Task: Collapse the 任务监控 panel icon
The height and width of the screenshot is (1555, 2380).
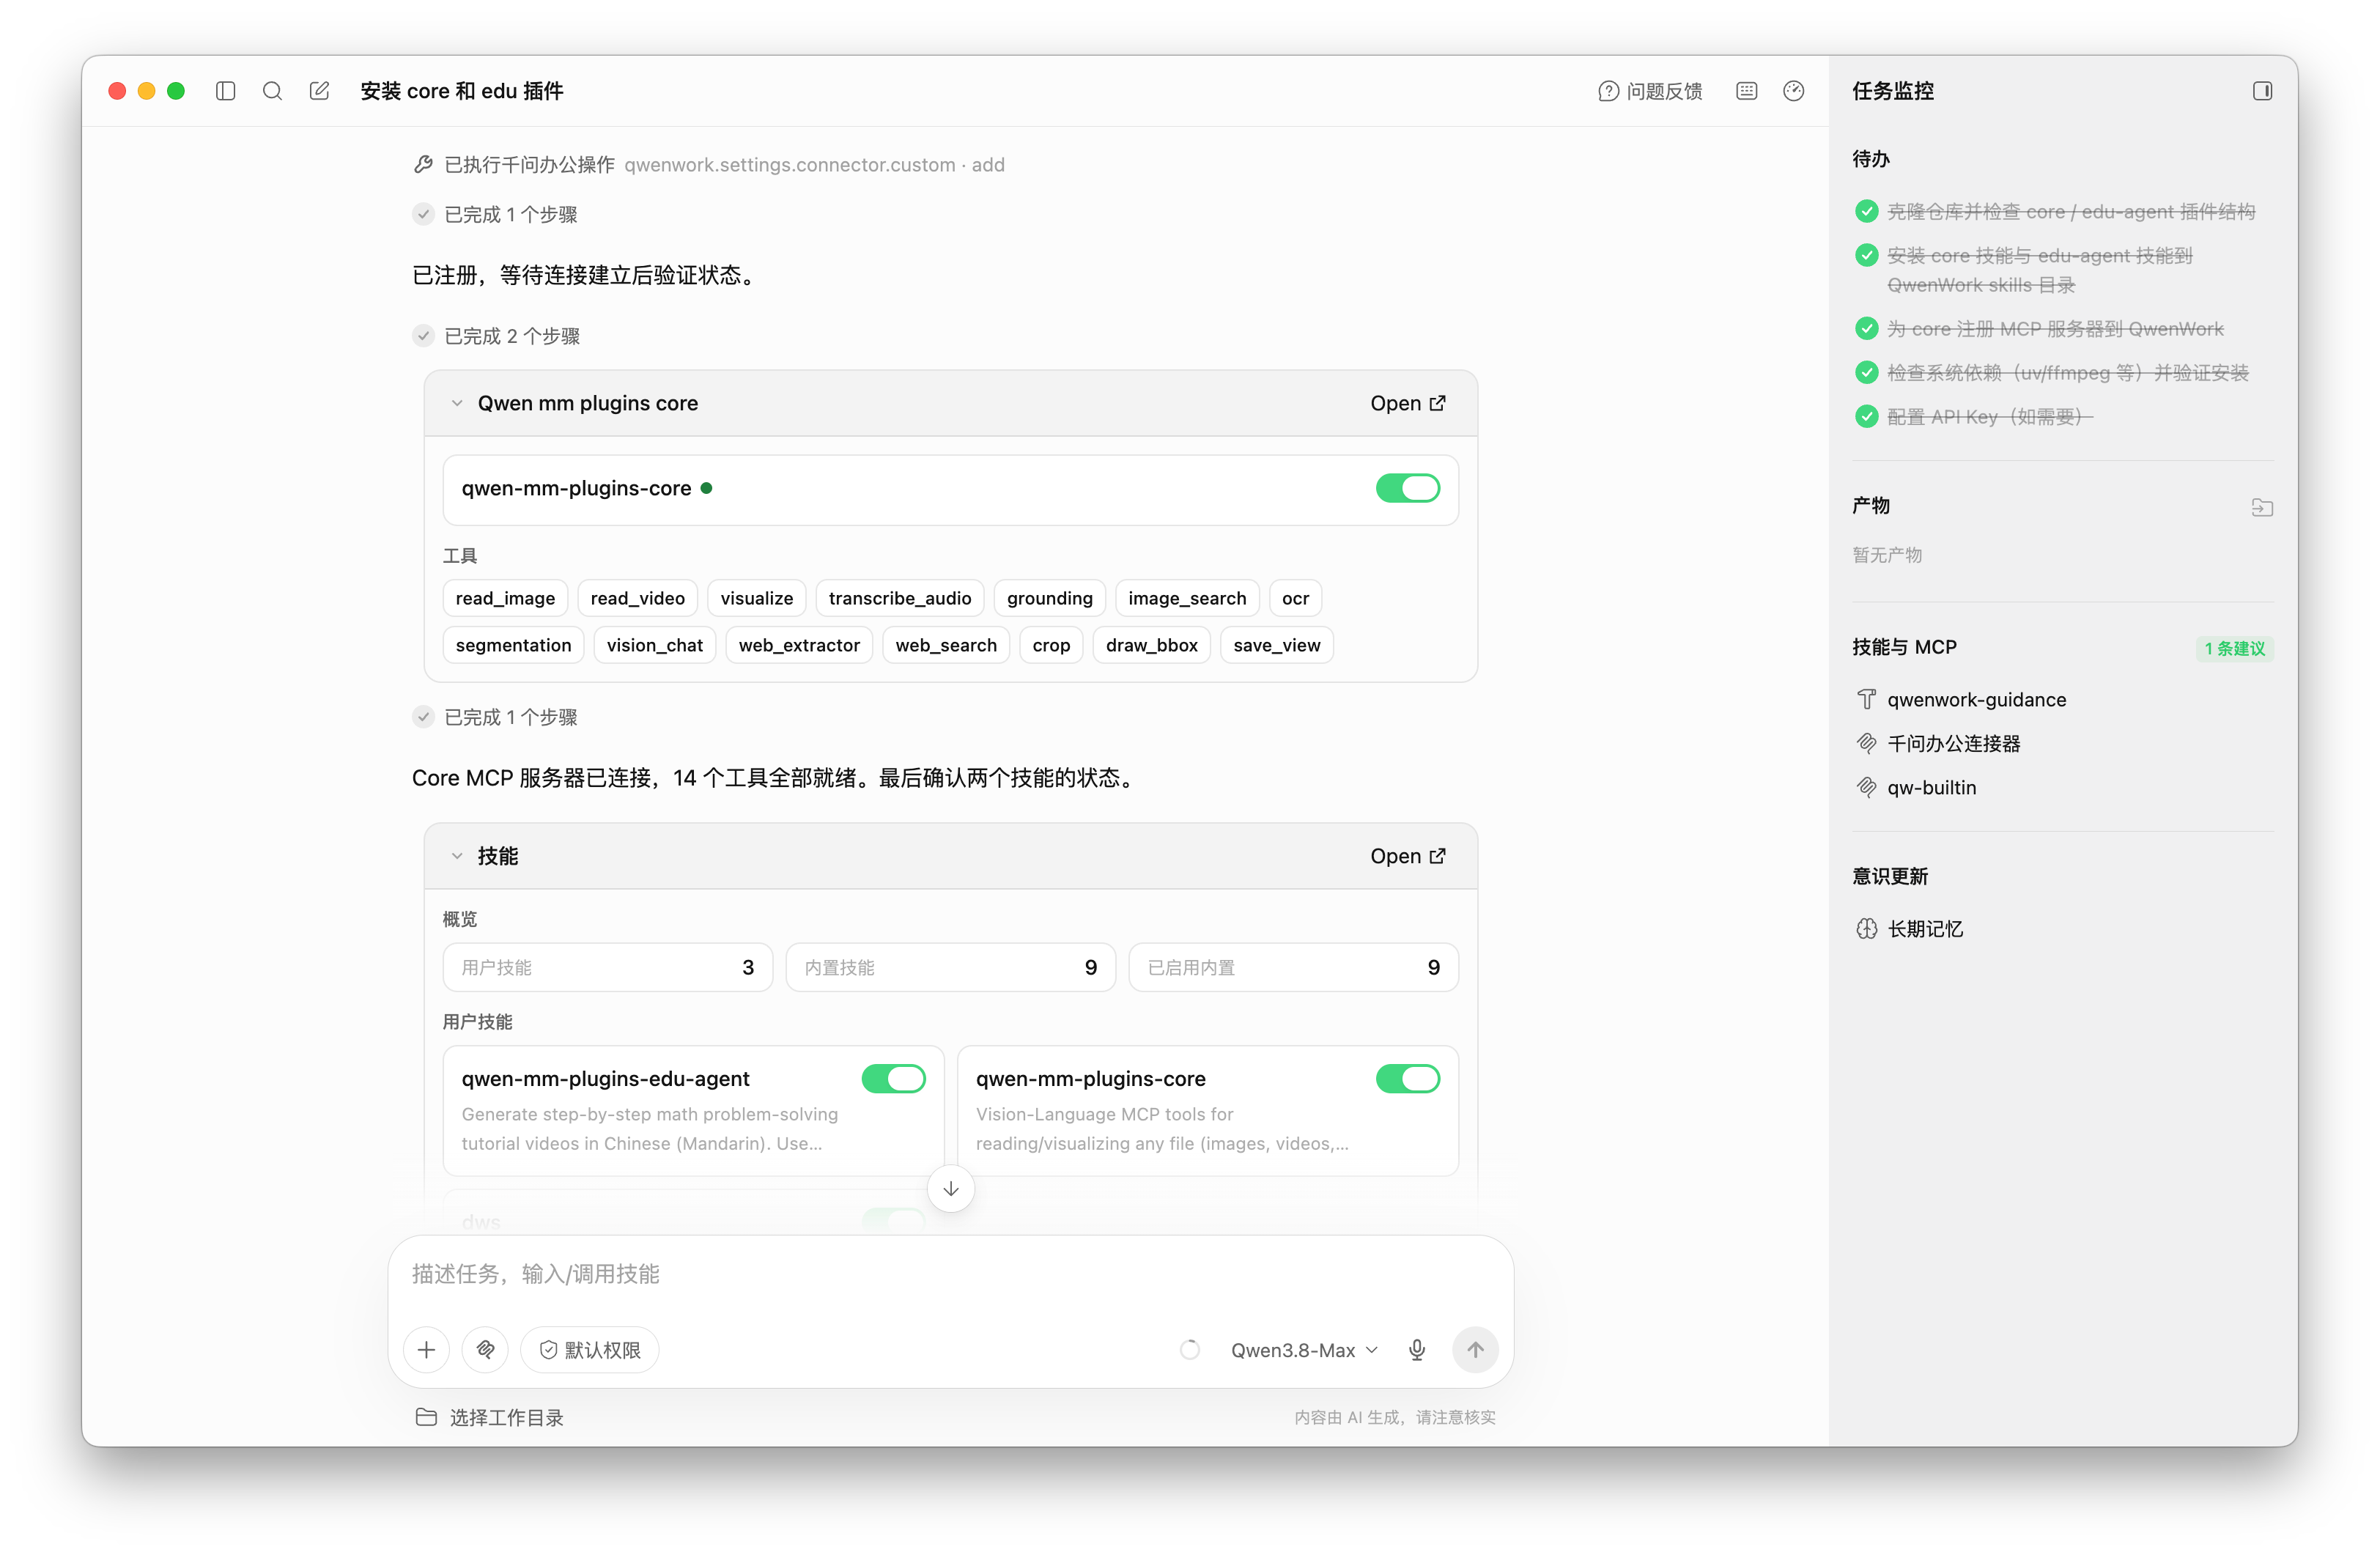Action: pyautogui.click(x=2262, y=91)
